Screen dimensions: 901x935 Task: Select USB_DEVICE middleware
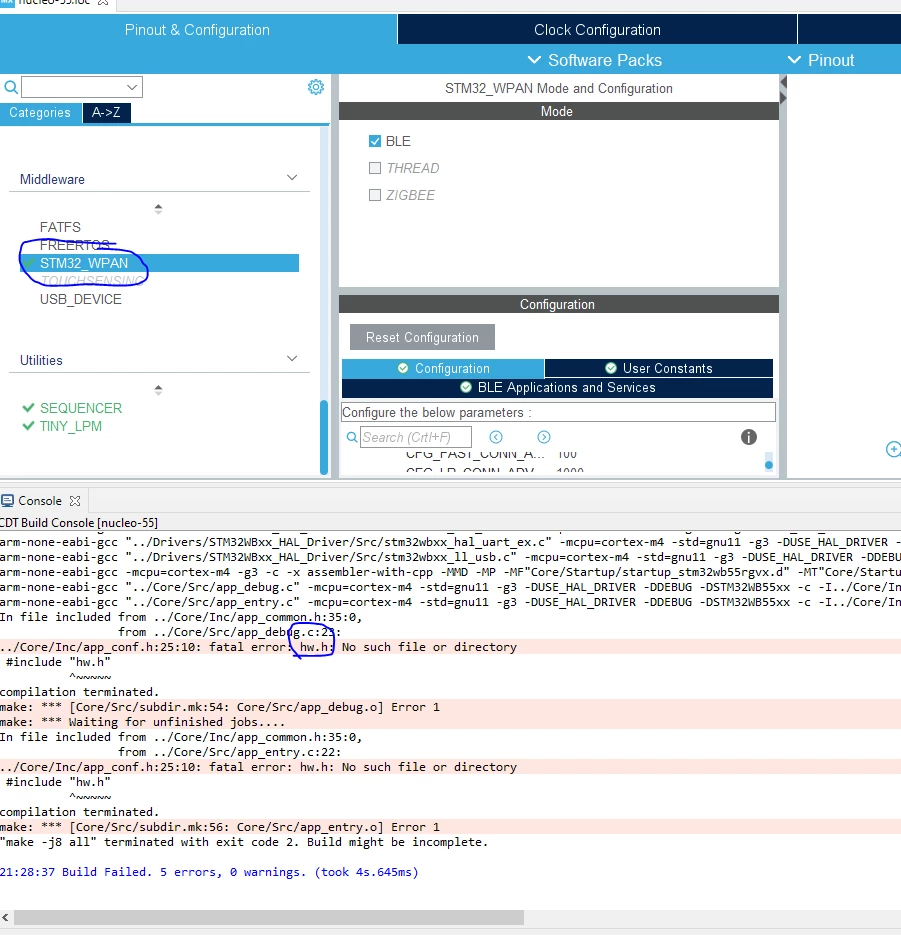coord(80,299)
